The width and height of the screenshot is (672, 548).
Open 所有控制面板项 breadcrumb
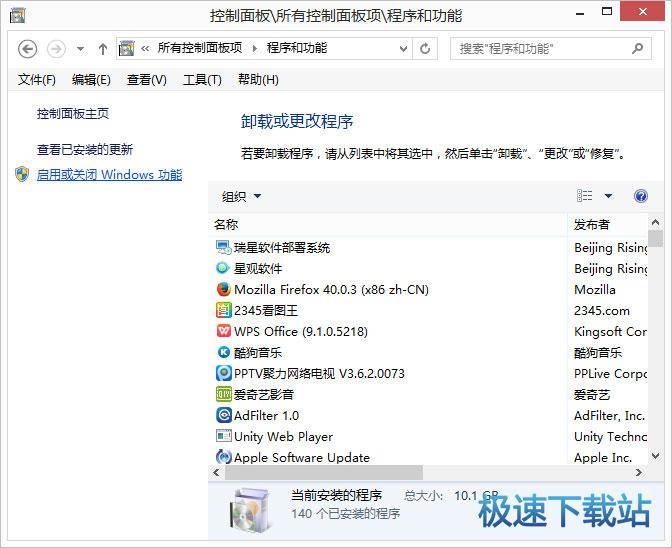(x=200, y=48)
